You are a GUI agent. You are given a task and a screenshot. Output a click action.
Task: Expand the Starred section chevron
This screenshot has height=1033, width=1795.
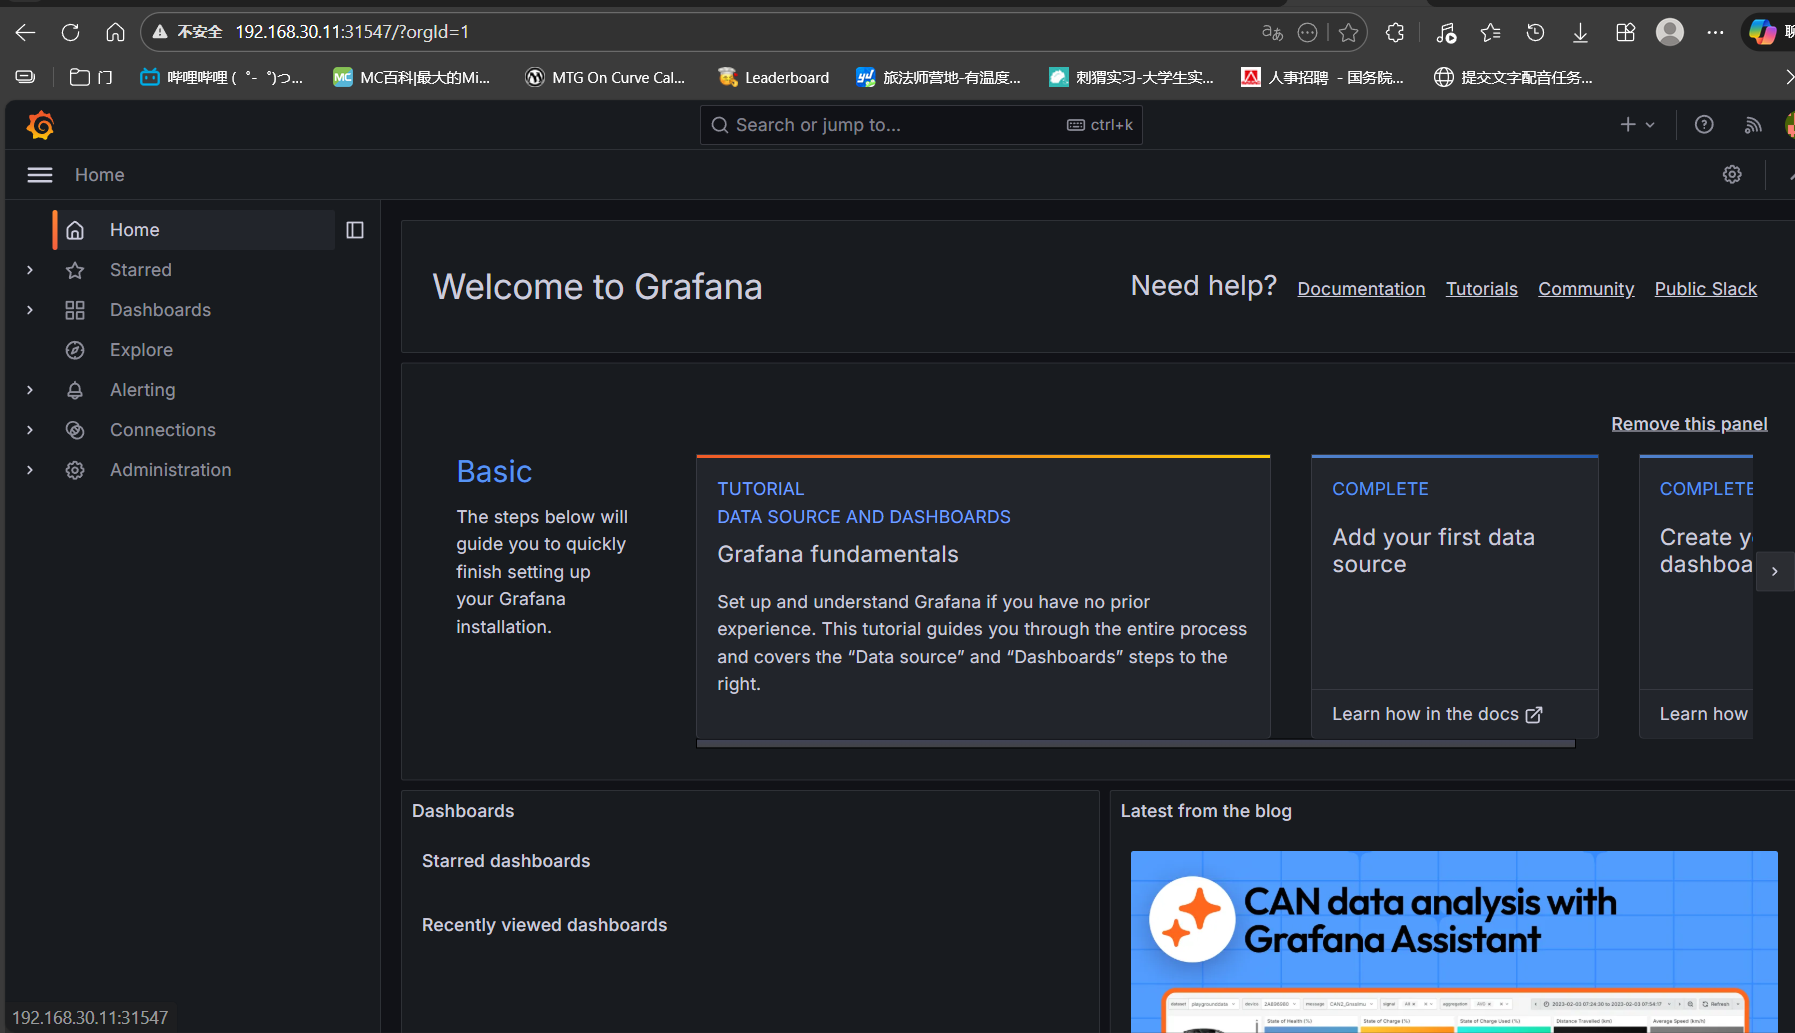[x=30, y=270]
